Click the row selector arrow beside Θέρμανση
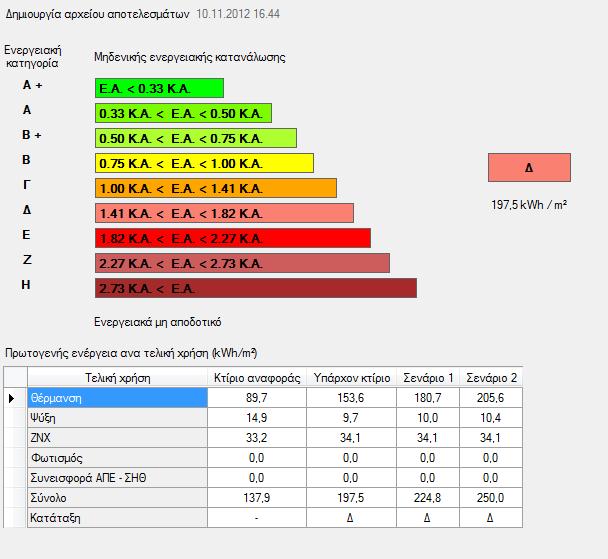The height and width of the screenshot is (559, 608). [11, 398]
